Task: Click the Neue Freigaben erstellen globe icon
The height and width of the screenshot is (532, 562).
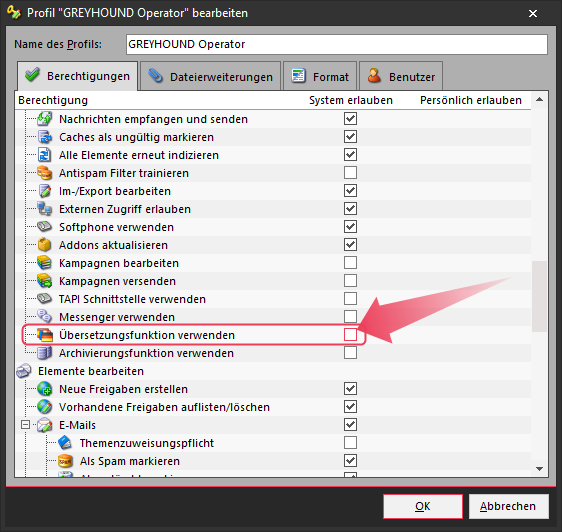Action: [45, 389]
